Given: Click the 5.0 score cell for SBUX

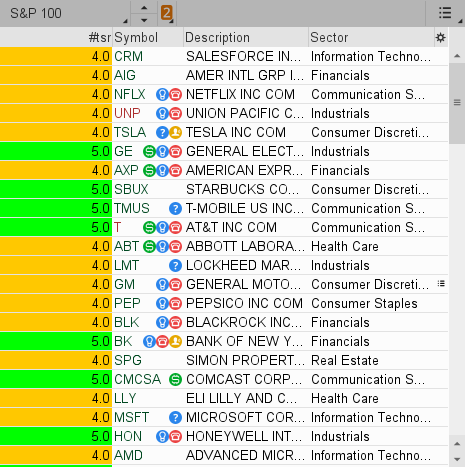Looking at the screenshot, I should coord(56,189).
